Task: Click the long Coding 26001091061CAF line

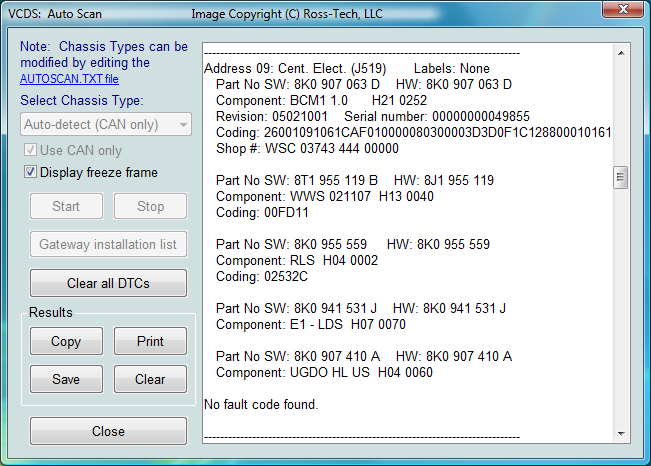Action: [414, 132]
